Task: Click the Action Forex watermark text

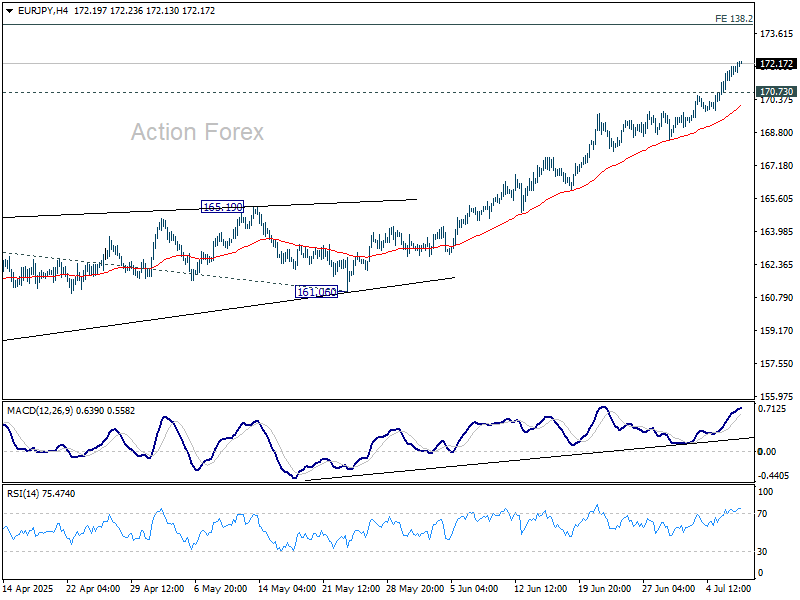Action: [197, 132]
